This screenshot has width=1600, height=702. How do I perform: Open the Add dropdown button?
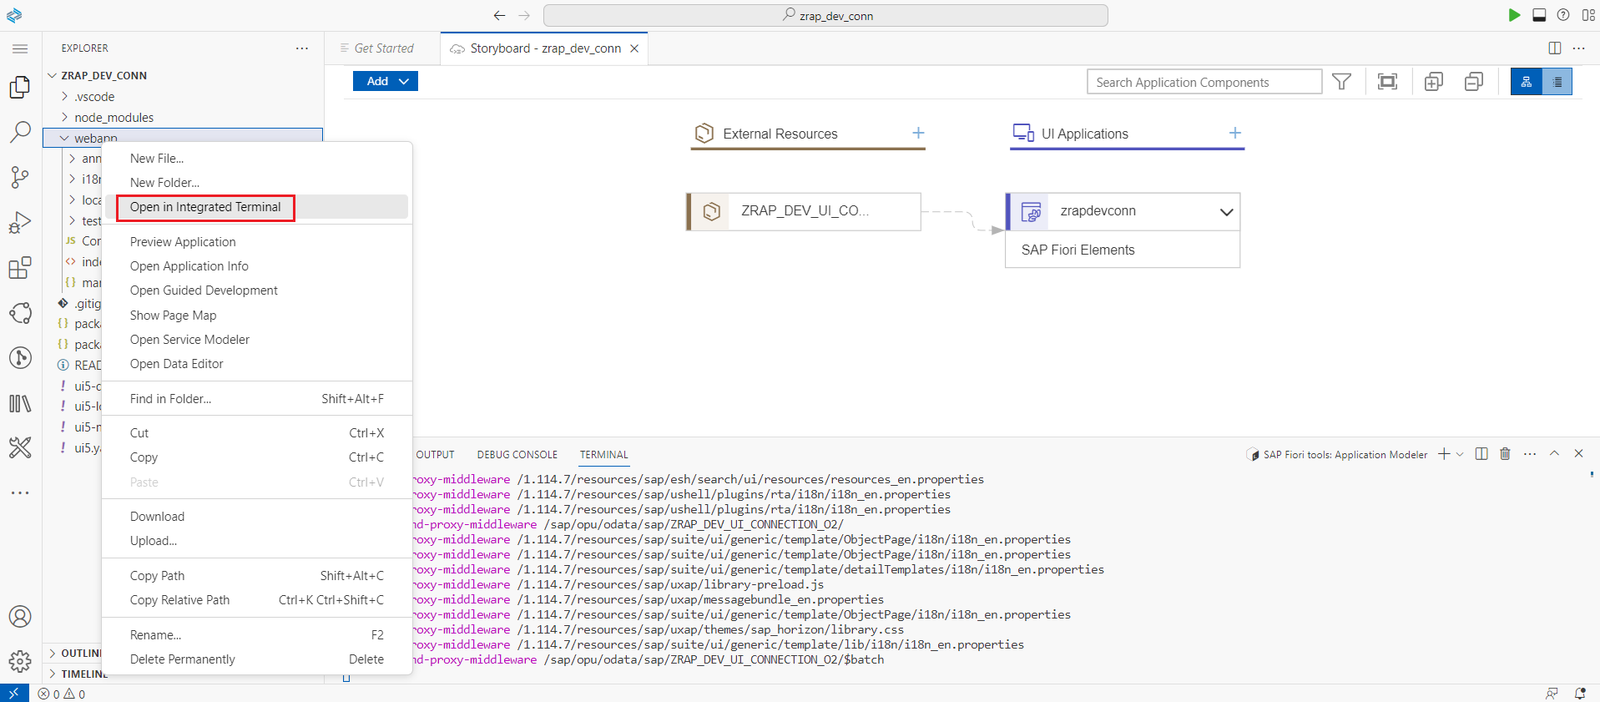[x=385, y=81]
